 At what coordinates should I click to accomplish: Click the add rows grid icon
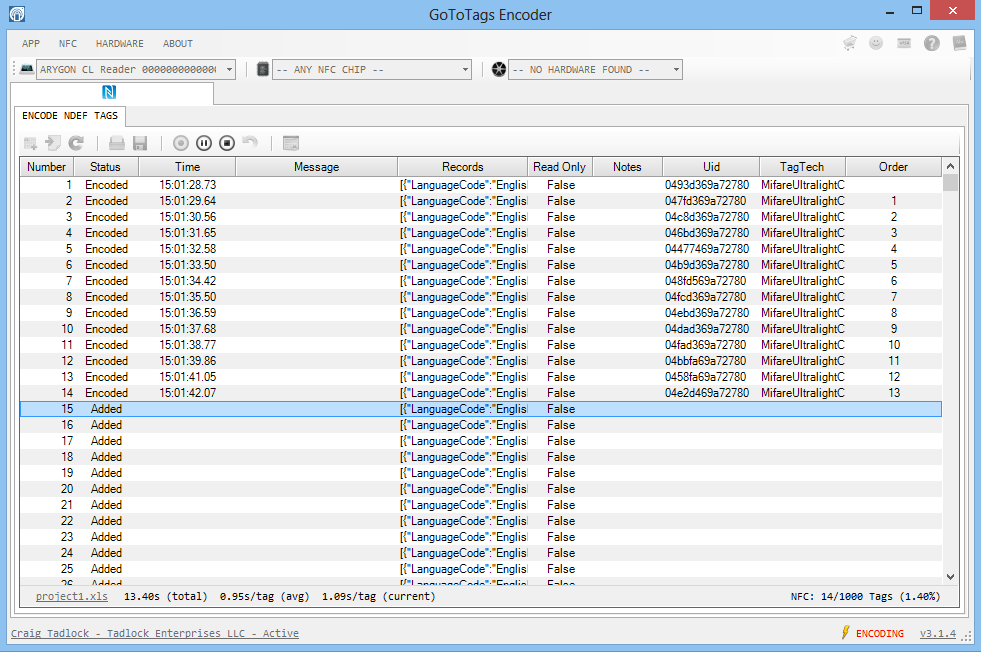(x=30, y=143)
